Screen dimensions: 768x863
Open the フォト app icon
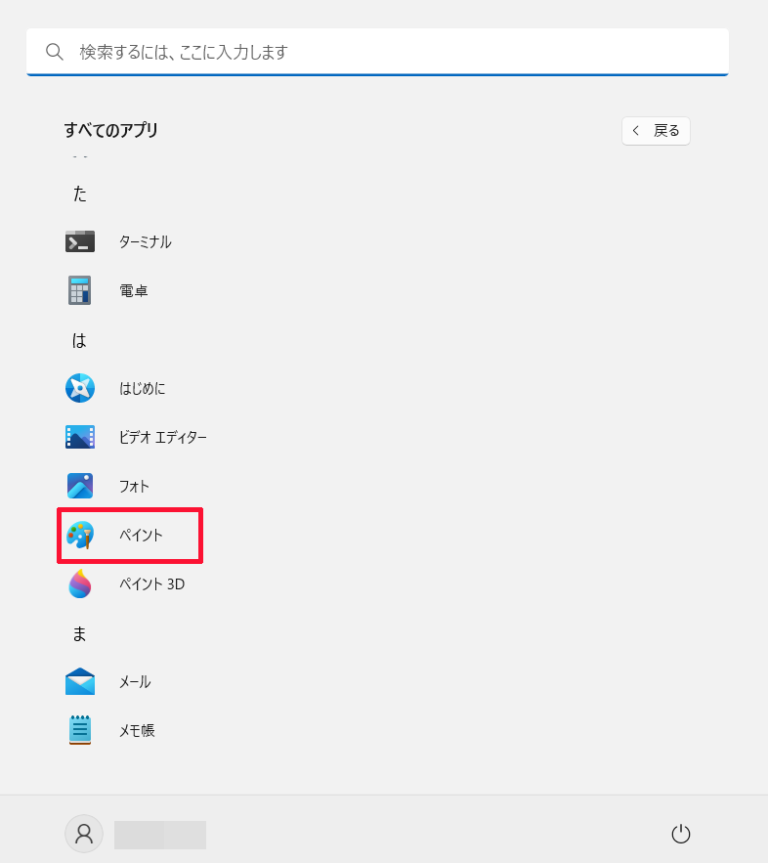pyautogui.click(x=80, y=485)
